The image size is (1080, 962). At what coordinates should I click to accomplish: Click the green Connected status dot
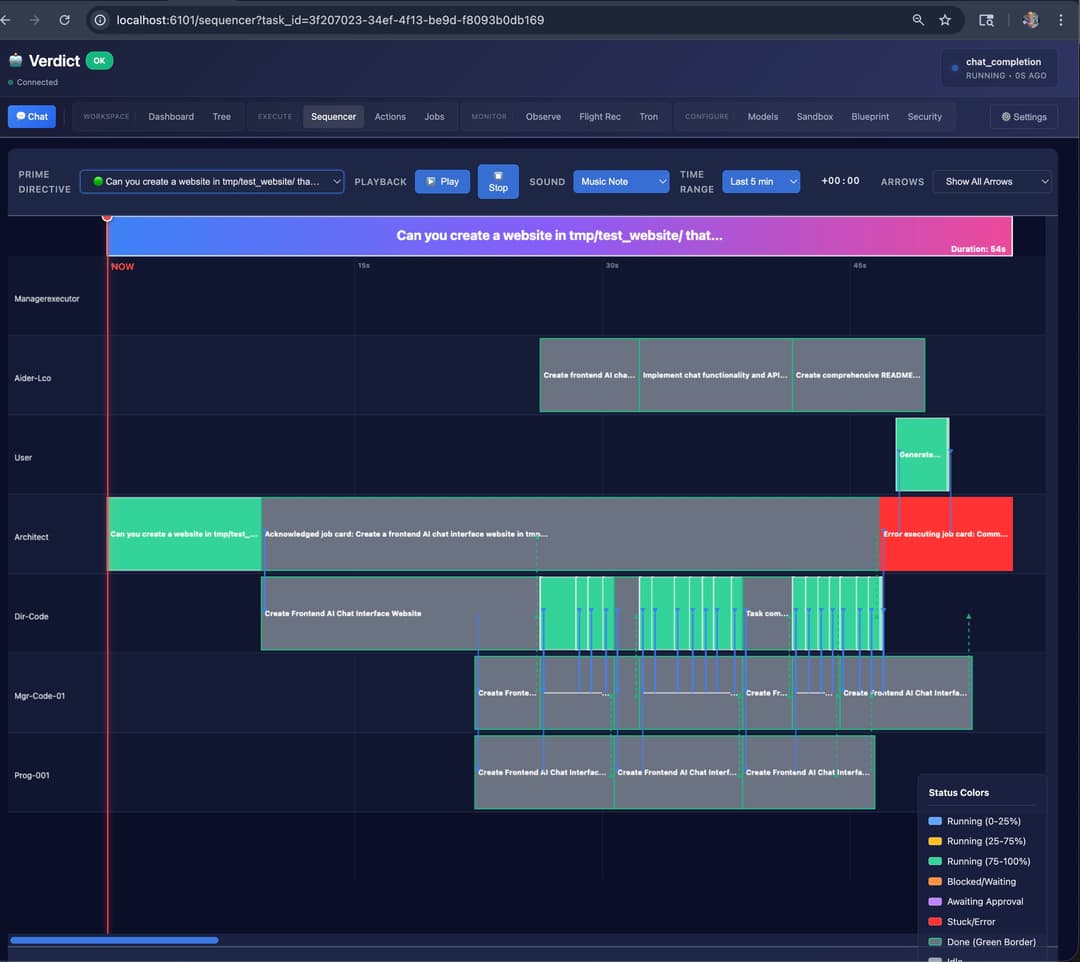pos(10,83)
